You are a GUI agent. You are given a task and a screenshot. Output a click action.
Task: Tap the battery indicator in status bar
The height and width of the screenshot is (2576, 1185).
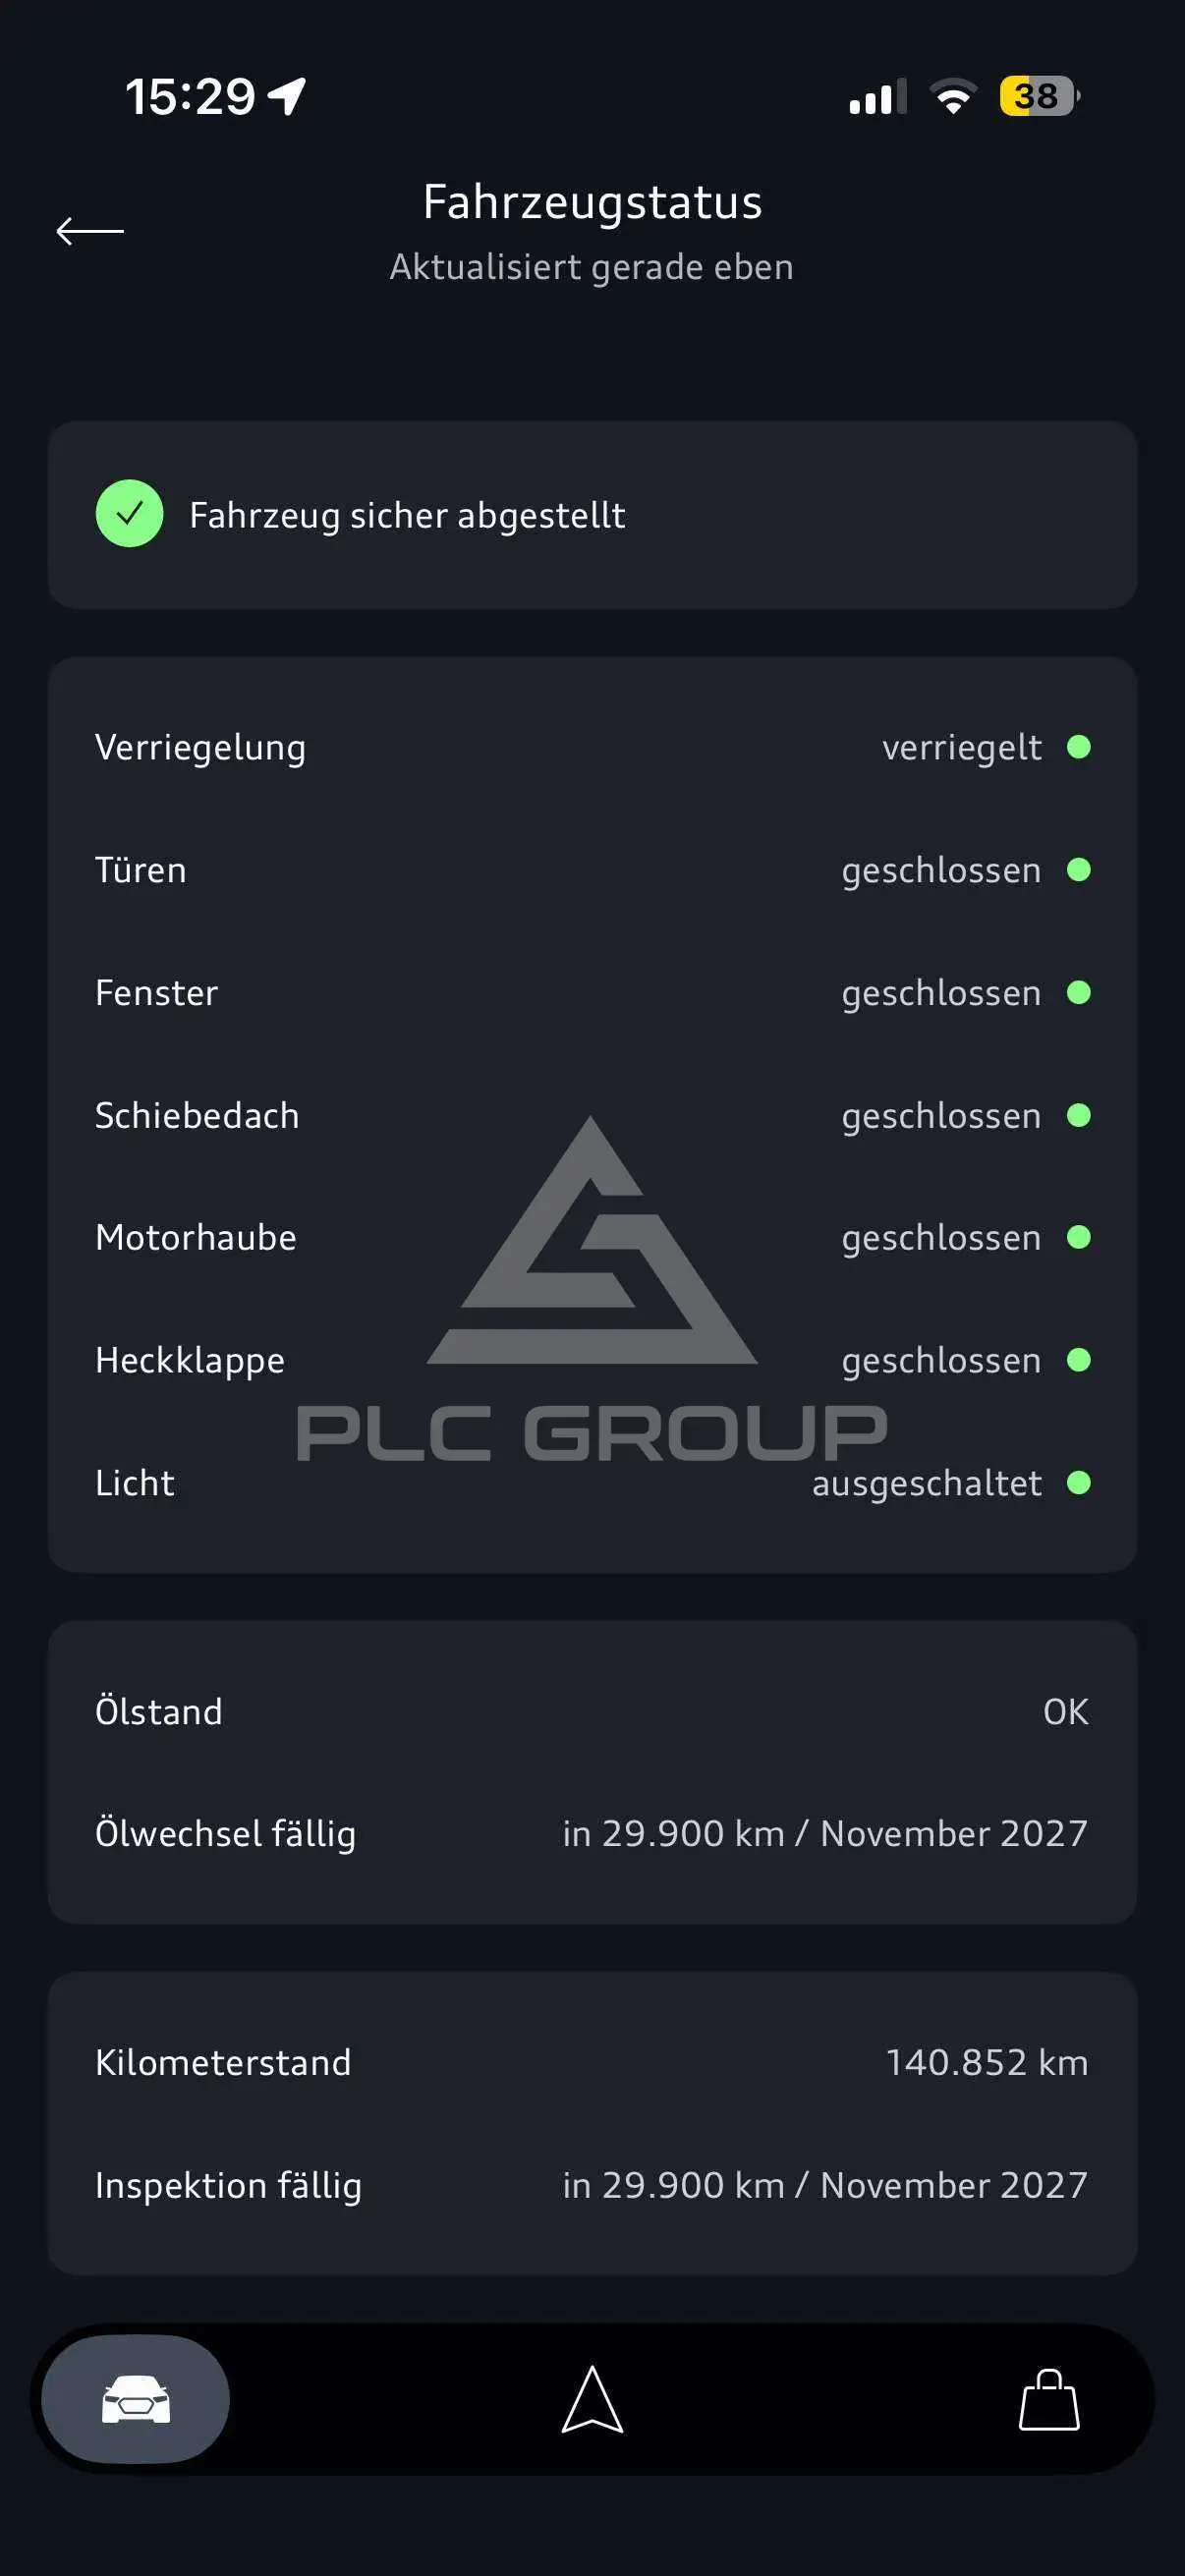[1039, 96]
